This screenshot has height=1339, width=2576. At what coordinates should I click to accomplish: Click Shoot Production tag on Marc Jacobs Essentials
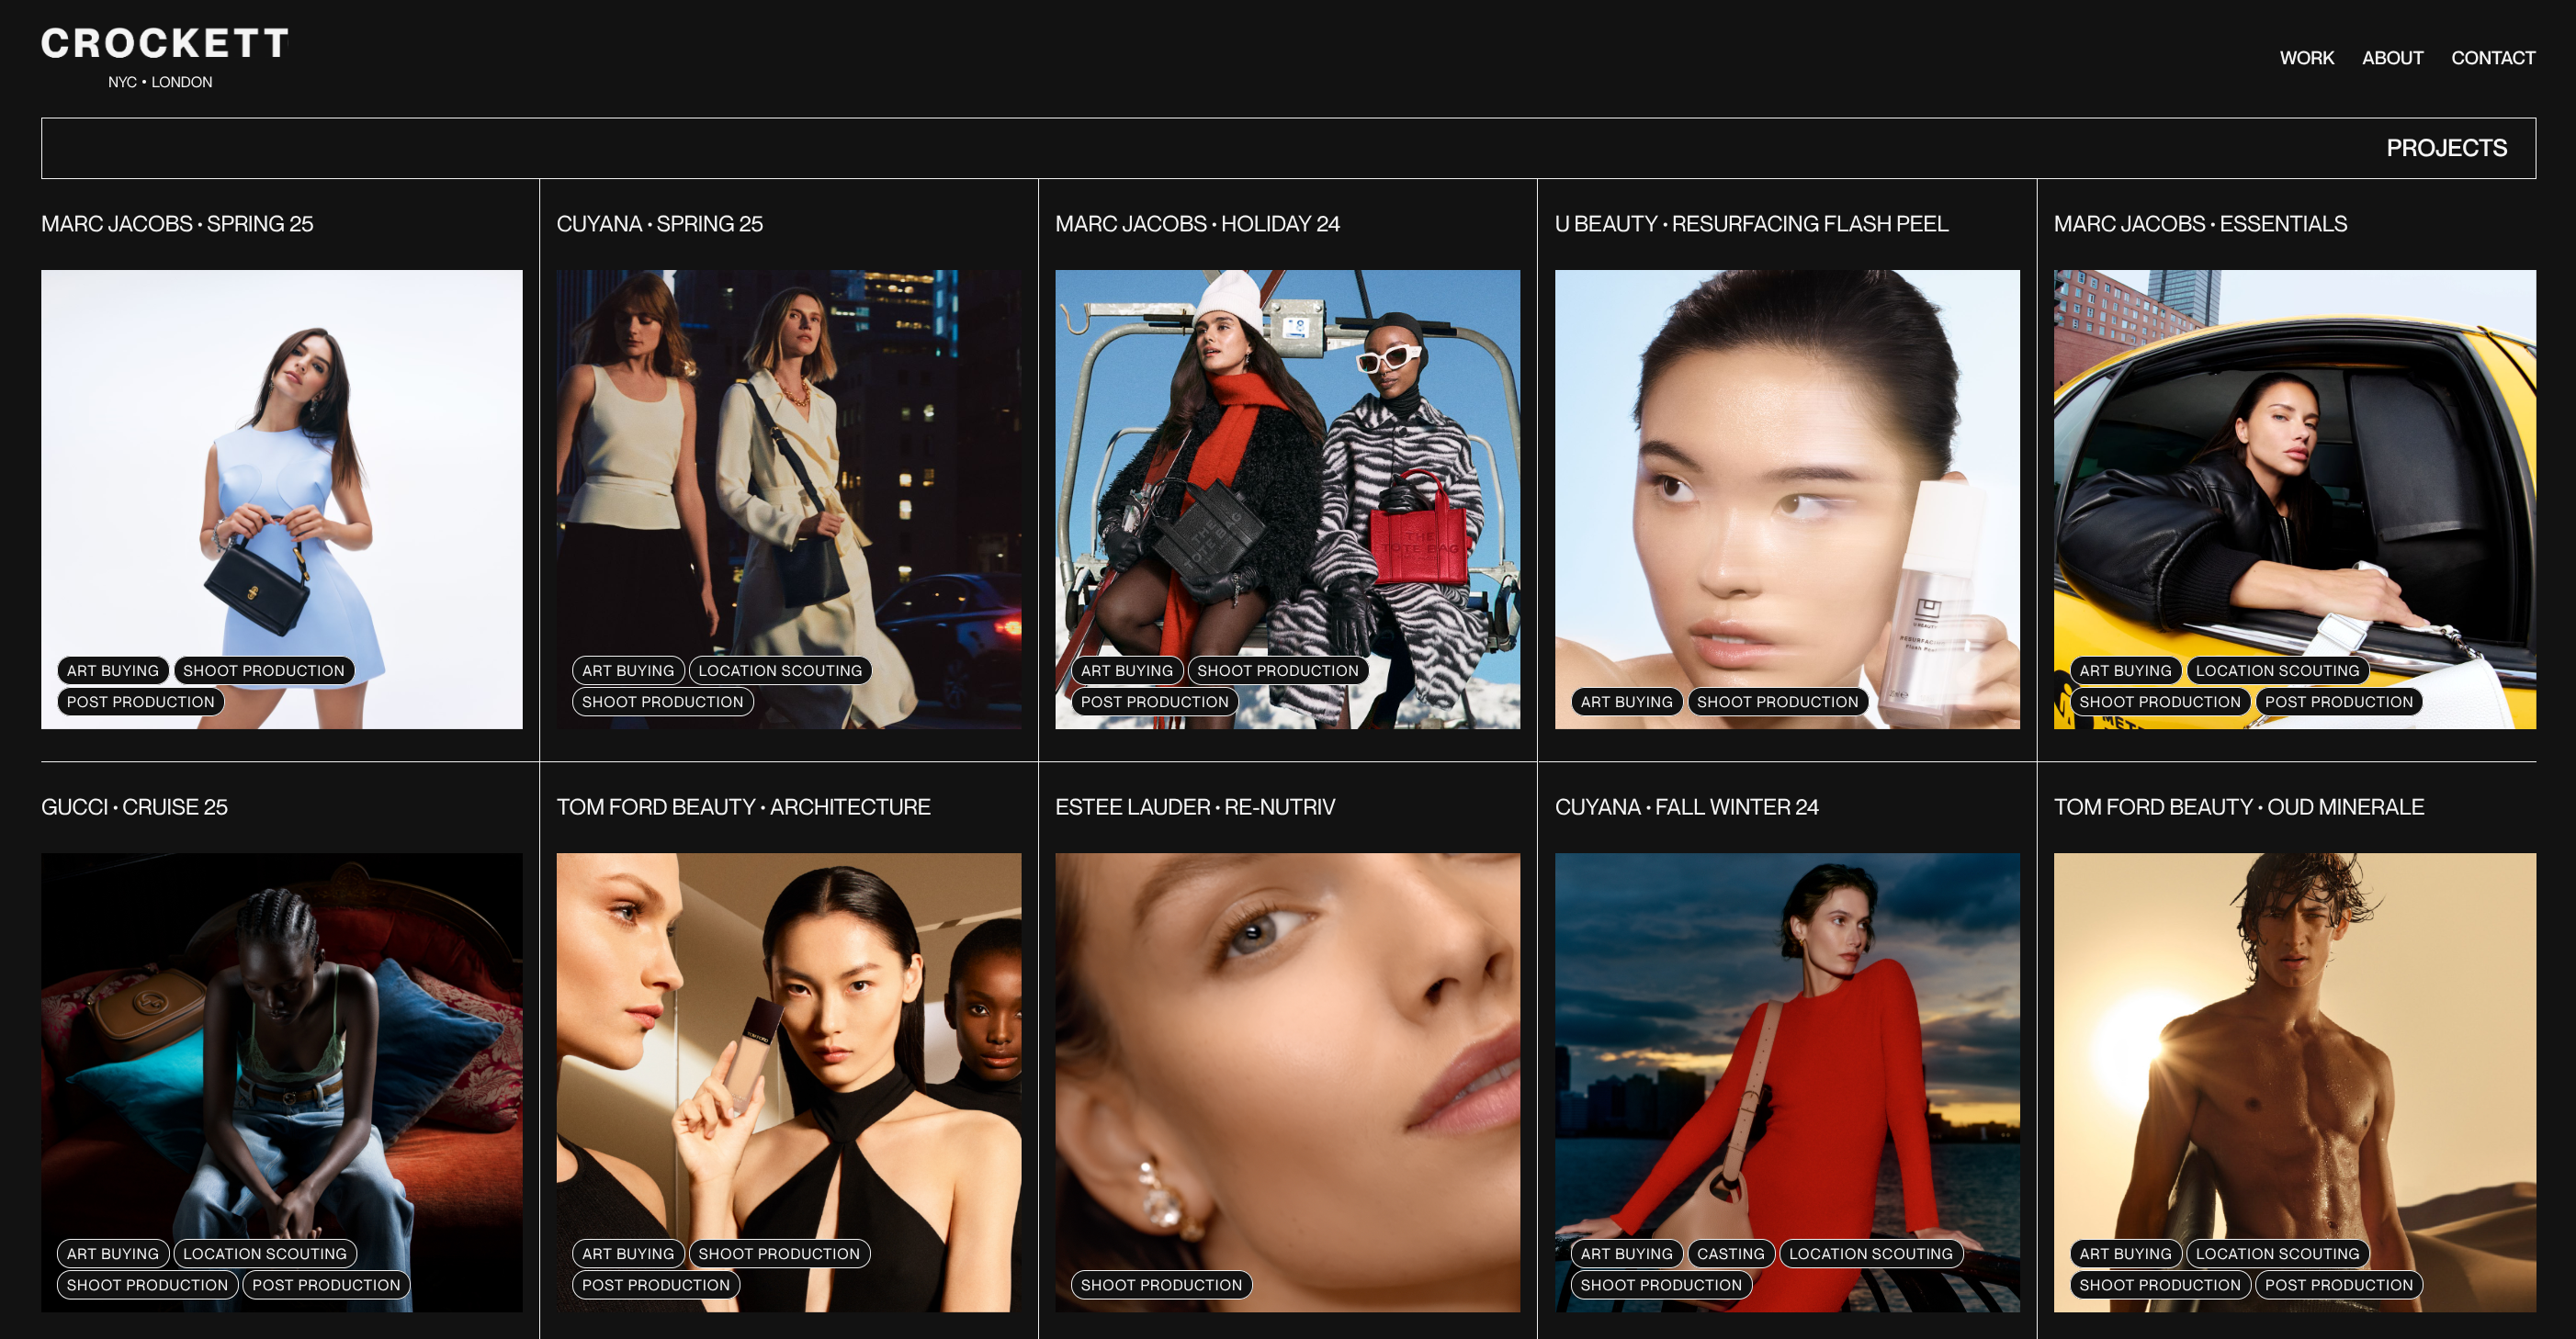click(2160, 702)
